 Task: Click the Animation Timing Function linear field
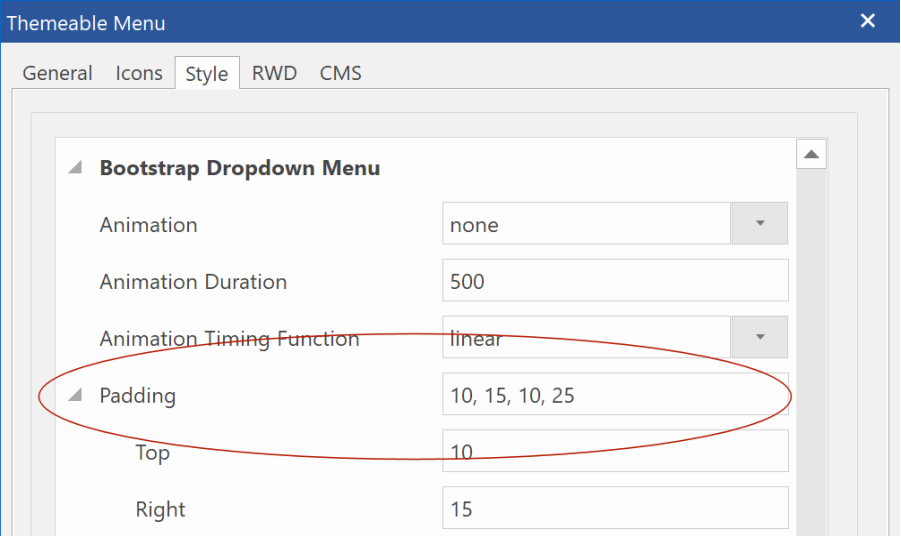tap(586, 337)
